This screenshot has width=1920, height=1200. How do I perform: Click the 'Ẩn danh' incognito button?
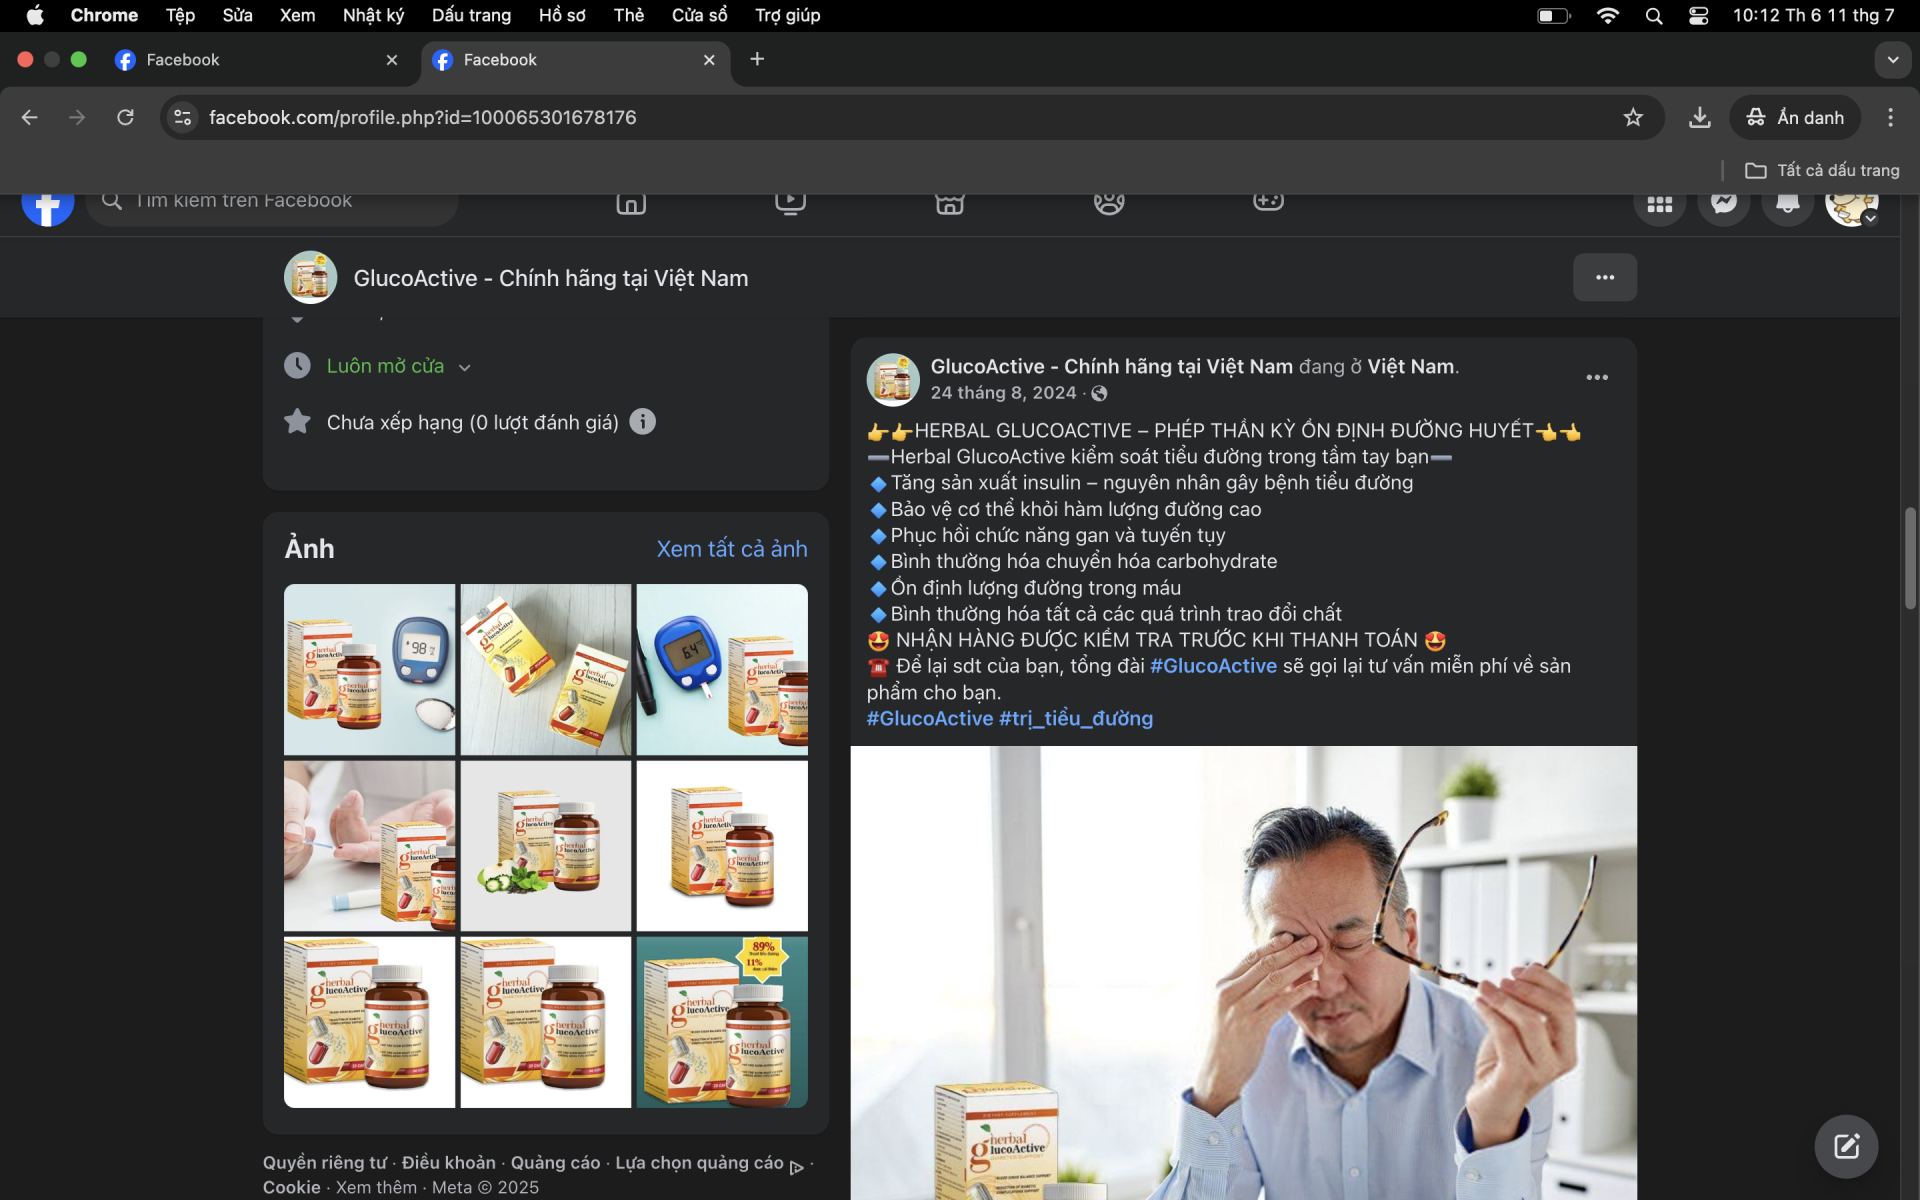1794,118
